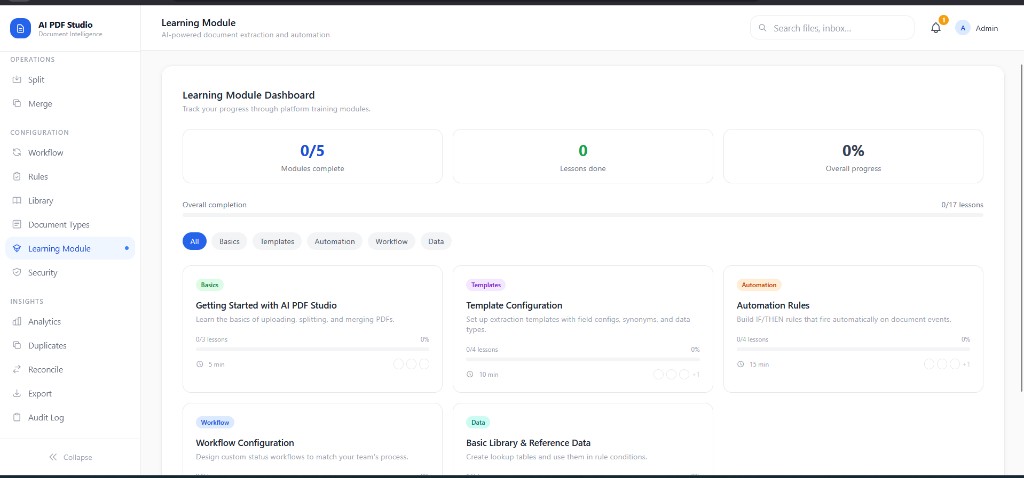Click the Workflow sidebar icon
This screenshot has height=478, width=1024.
[x=17, y=152]
